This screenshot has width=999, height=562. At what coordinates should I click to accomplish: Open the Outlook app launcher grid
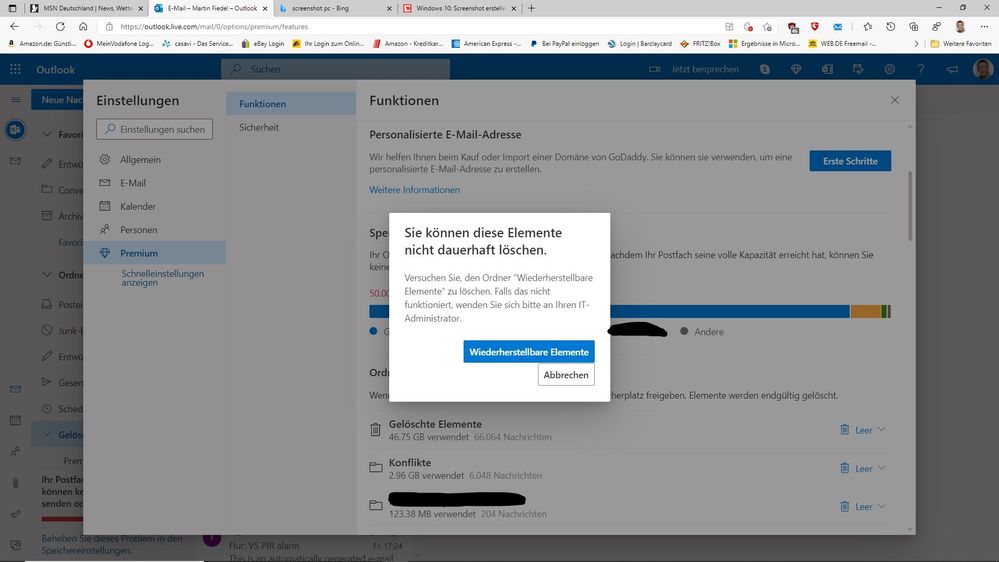(15, 69)
